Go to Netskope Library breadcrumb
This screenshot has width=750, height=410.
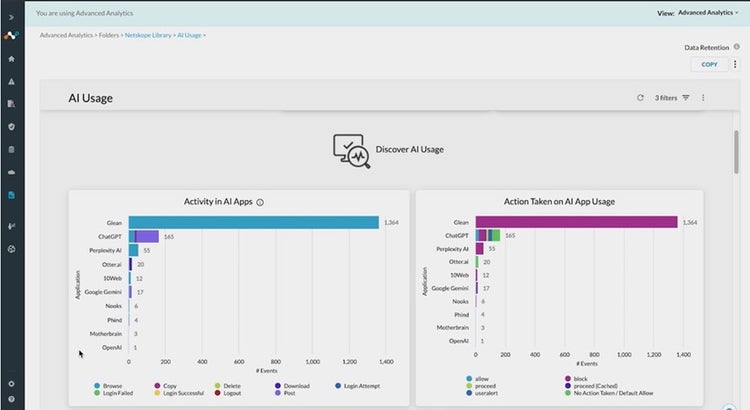[150, 35]
